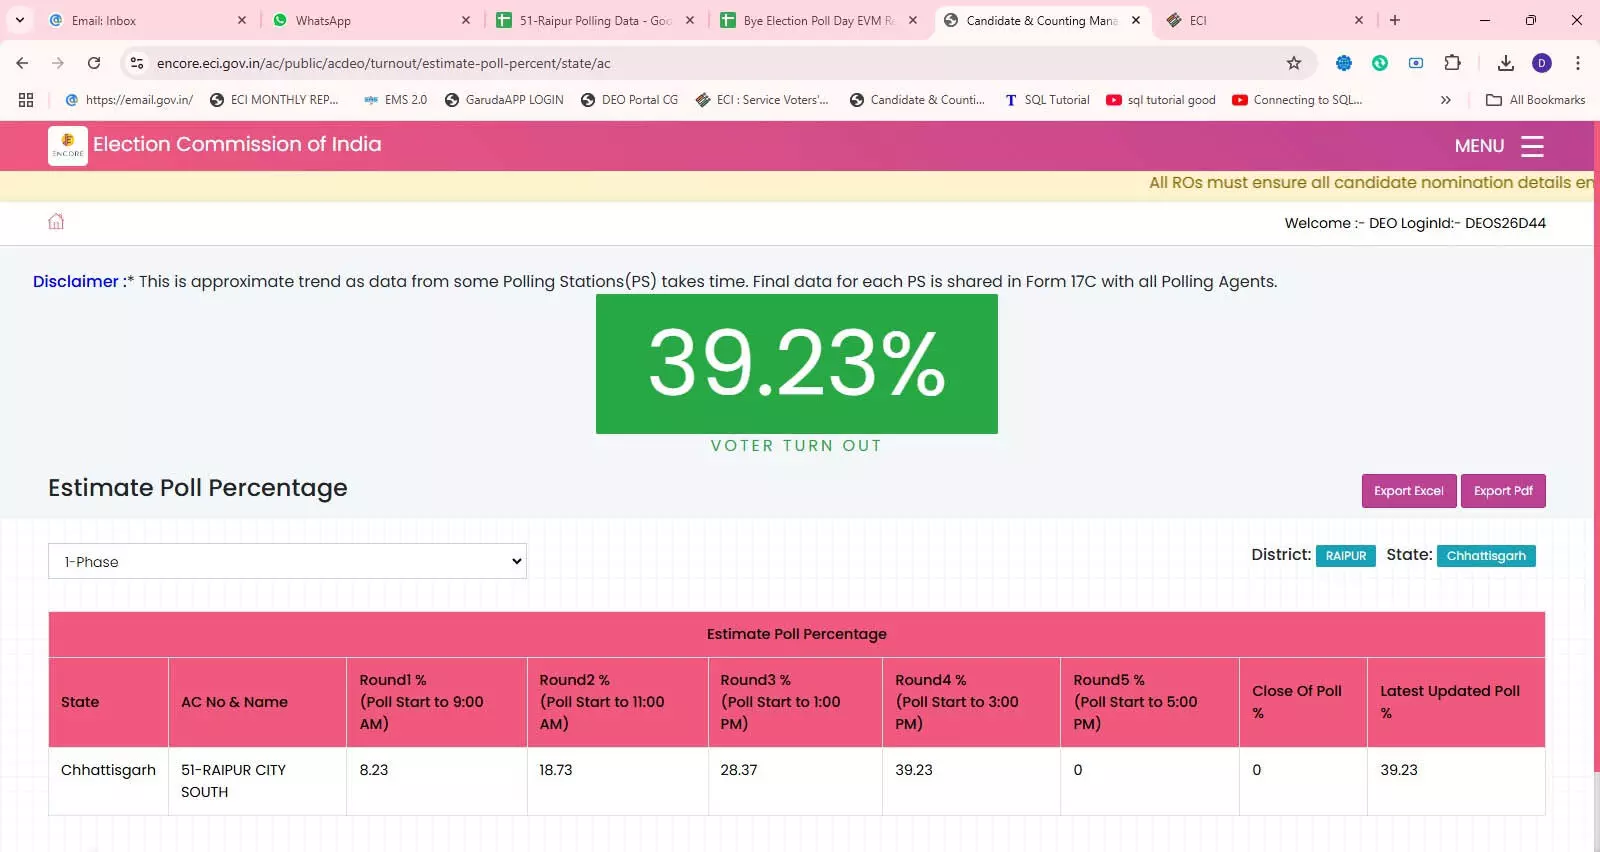Open the profile avatar D
The width and height of the screenshot is (1600, 852).
[1542, 63]
